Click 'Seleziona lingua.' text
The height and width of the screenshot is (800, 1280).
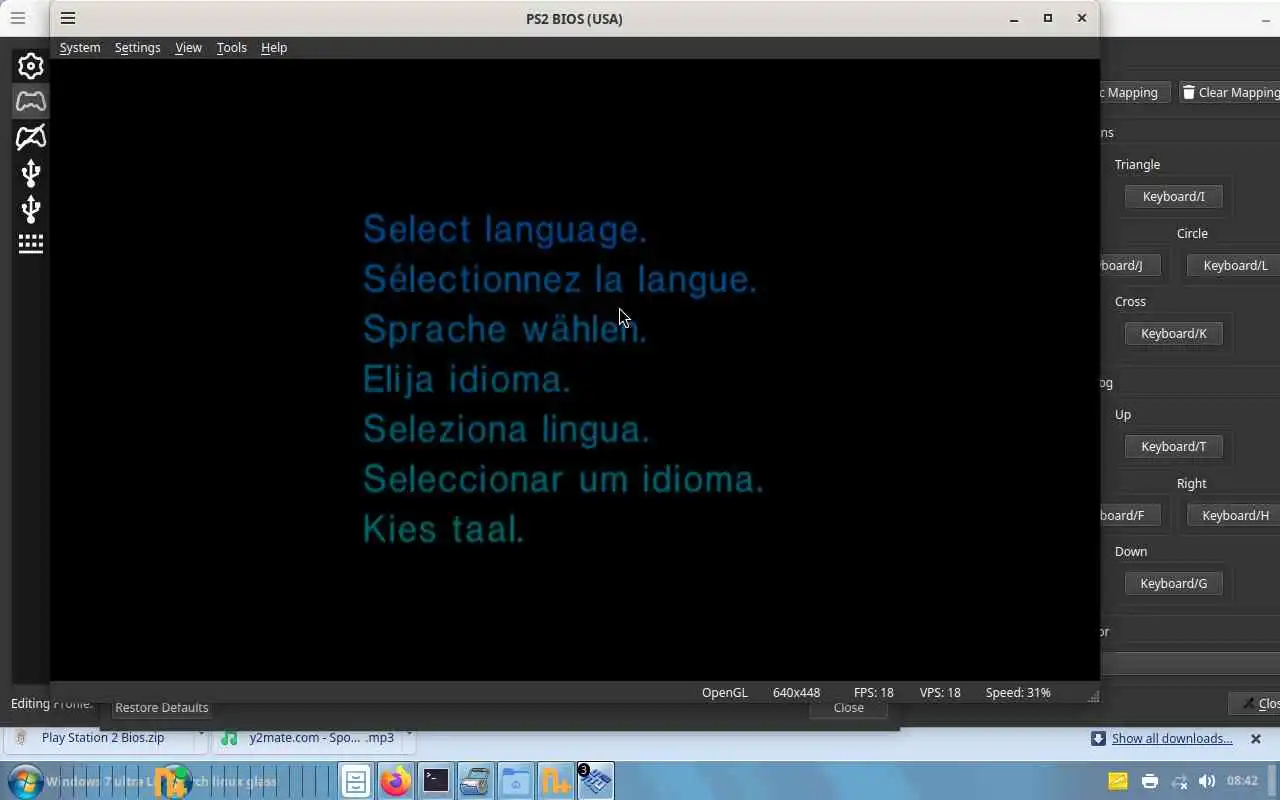pyautogui.click(x=506, y=429)
